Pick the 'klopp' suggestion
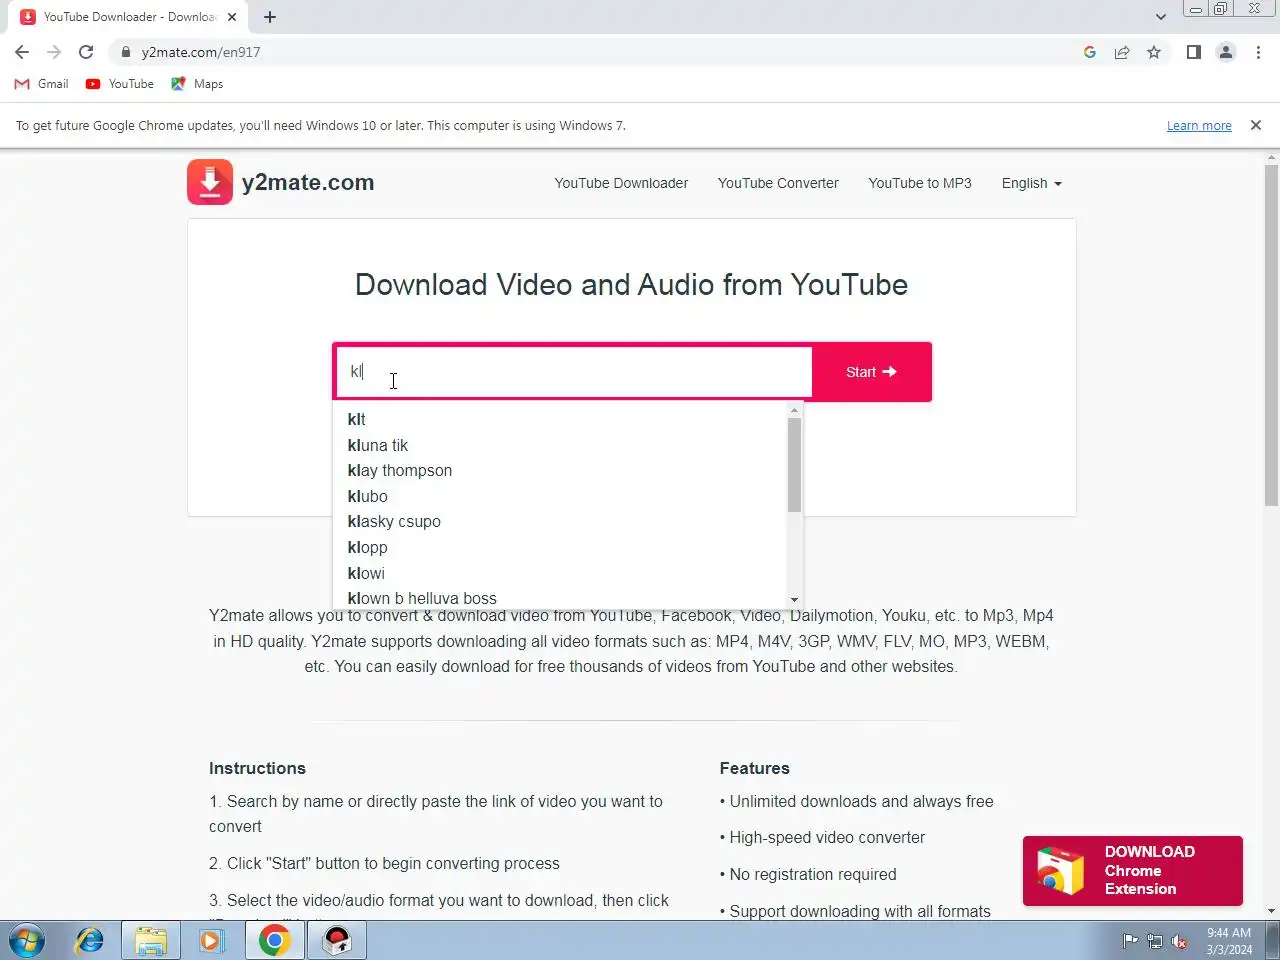 click(560, 547)
